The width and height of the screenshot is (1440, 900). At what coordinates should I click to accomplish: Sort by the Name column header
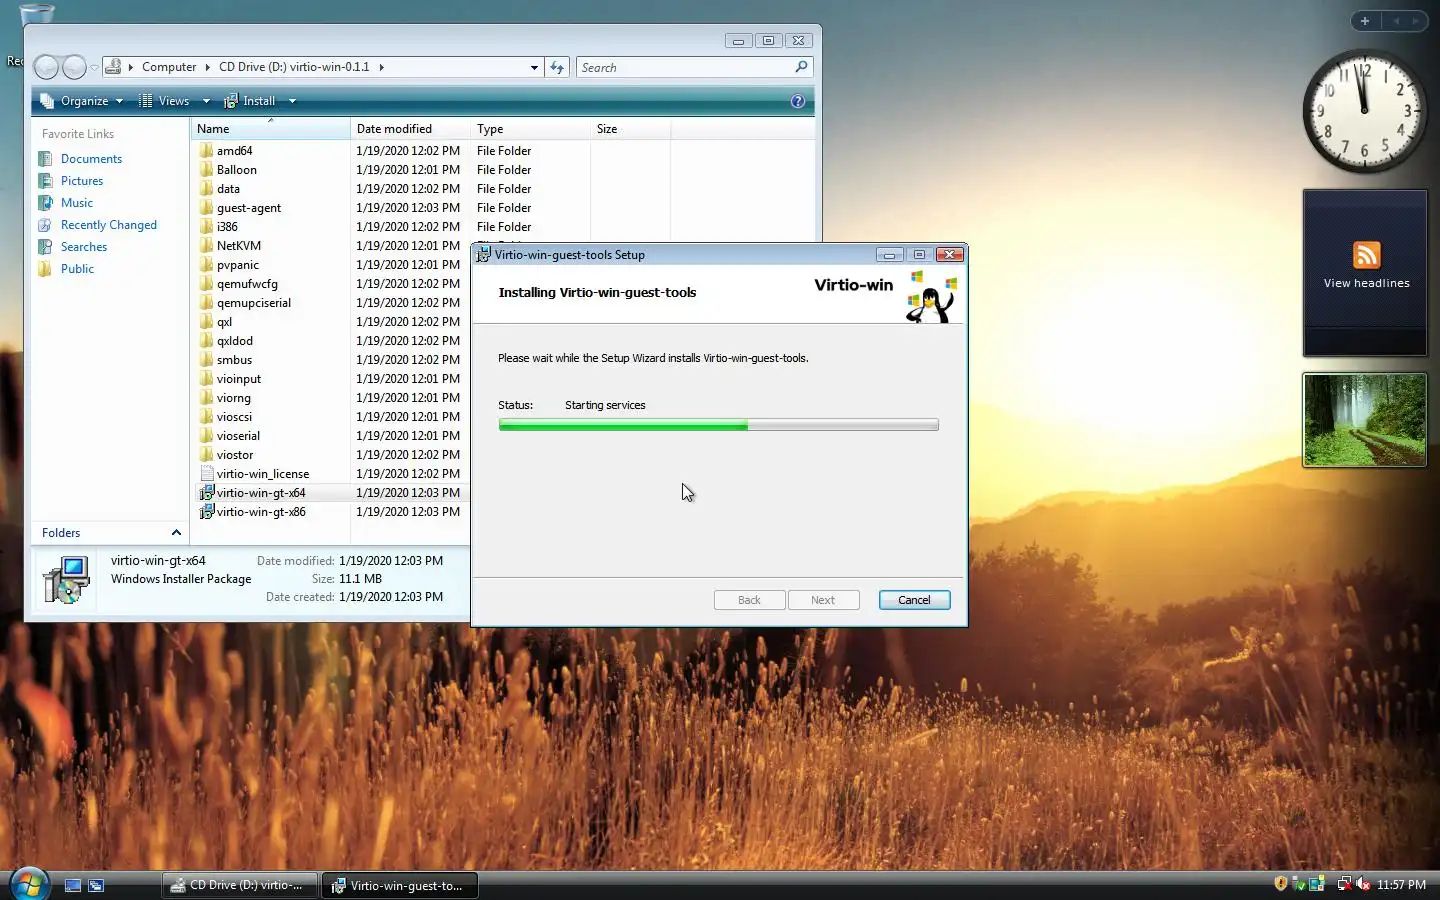270,129
